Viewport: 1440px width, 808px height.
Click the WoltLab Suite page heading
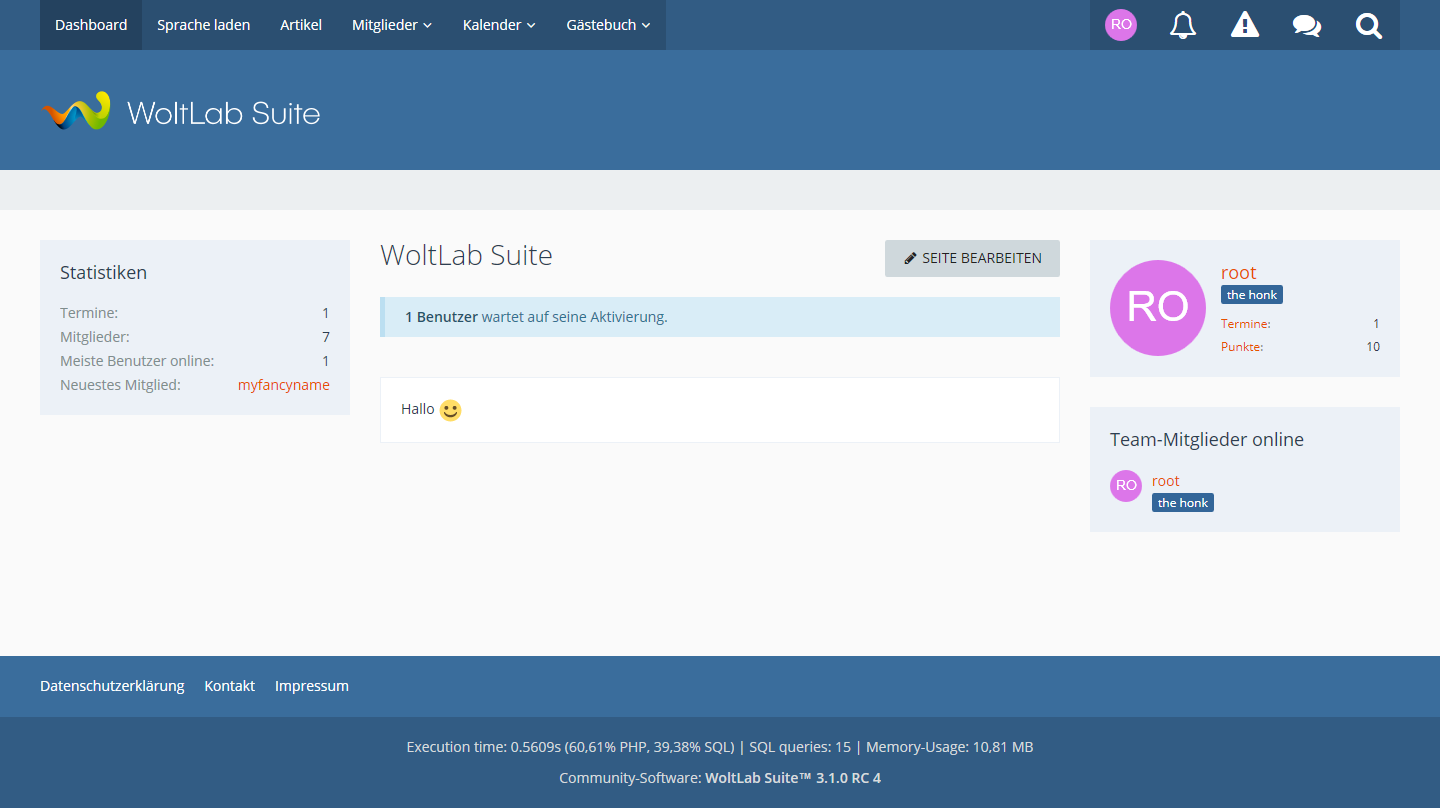466,255
